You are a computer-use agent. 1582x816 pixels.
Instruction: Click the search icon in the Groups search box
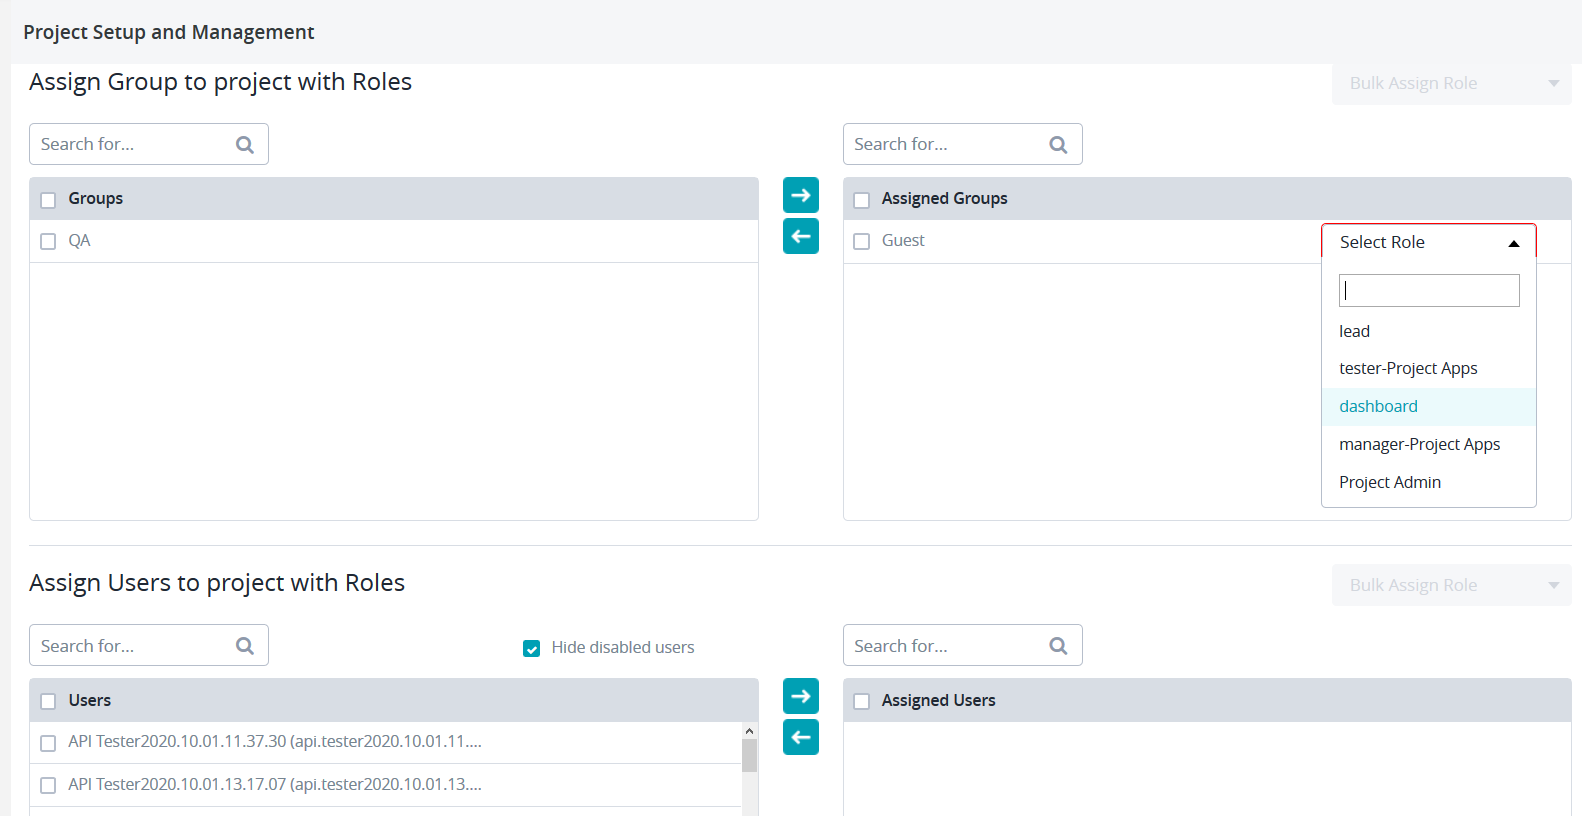click(245, 145)
